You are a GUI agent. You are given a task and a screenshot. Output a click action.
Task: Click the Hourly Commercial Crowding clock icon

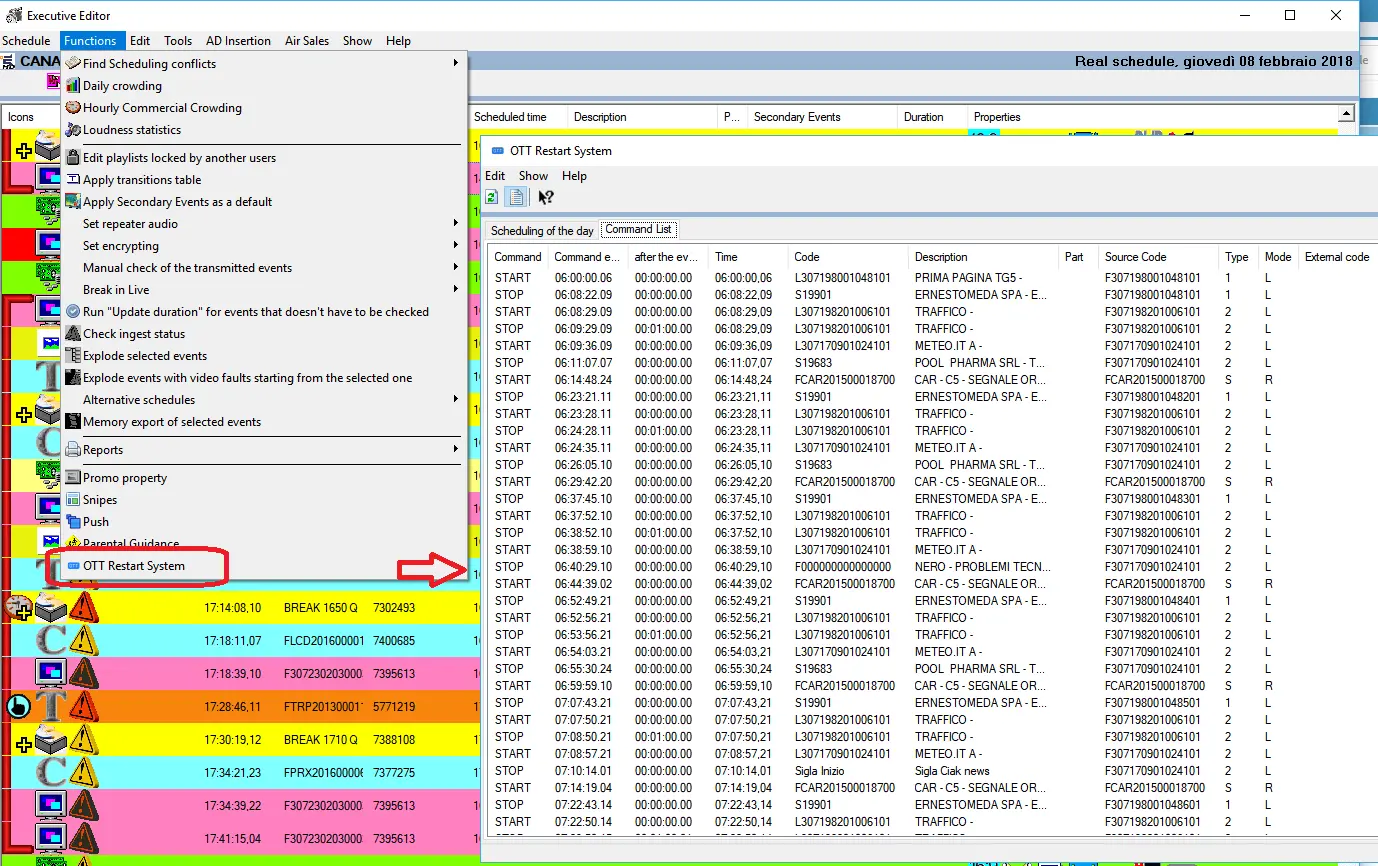click(x=73, y=108)
